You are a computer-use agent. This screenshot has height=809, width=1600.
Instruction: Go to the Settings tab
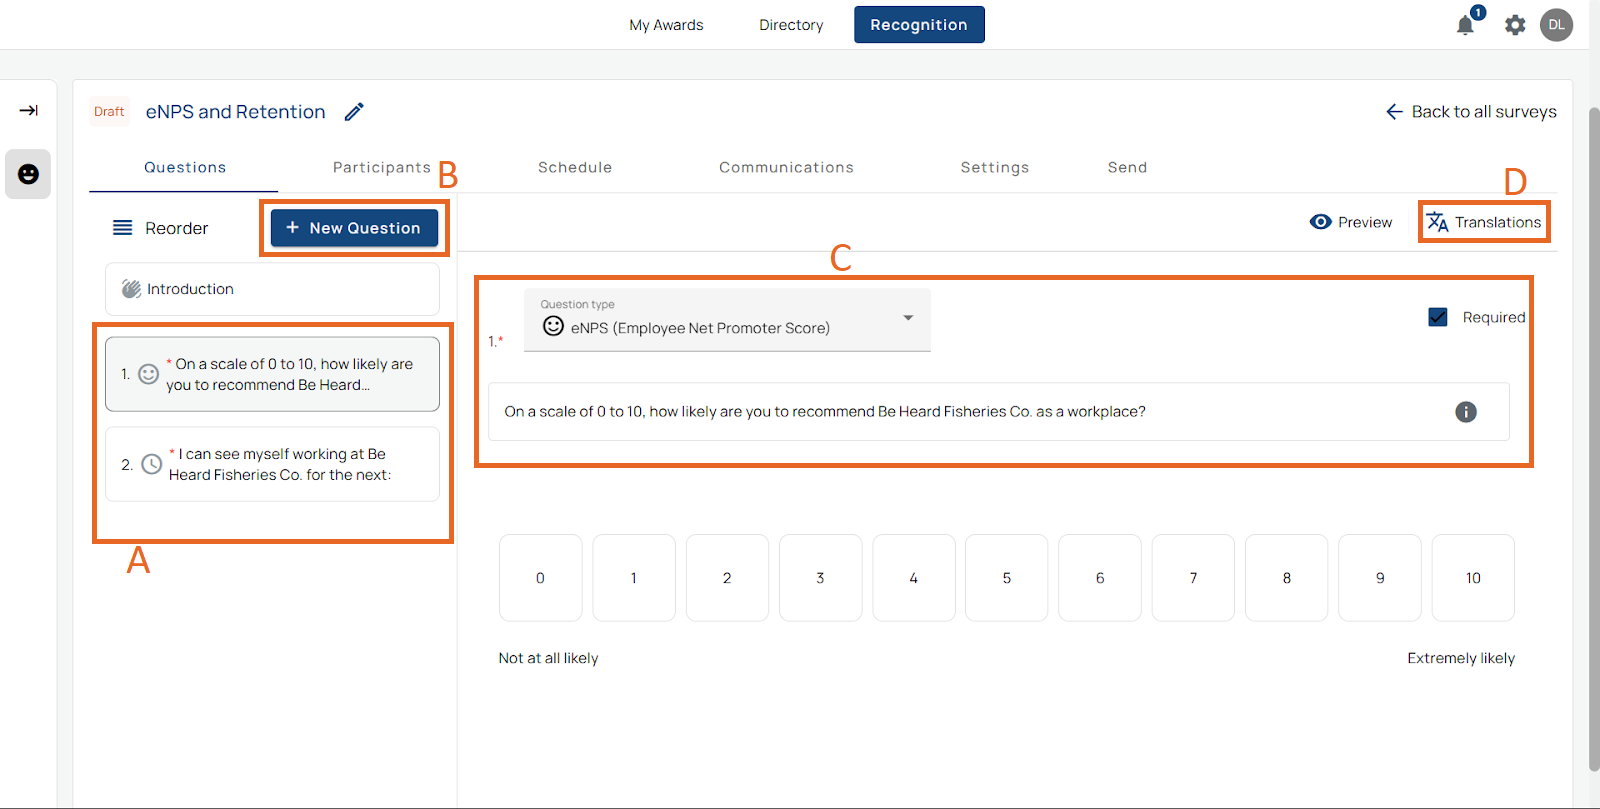pos(995,168)
